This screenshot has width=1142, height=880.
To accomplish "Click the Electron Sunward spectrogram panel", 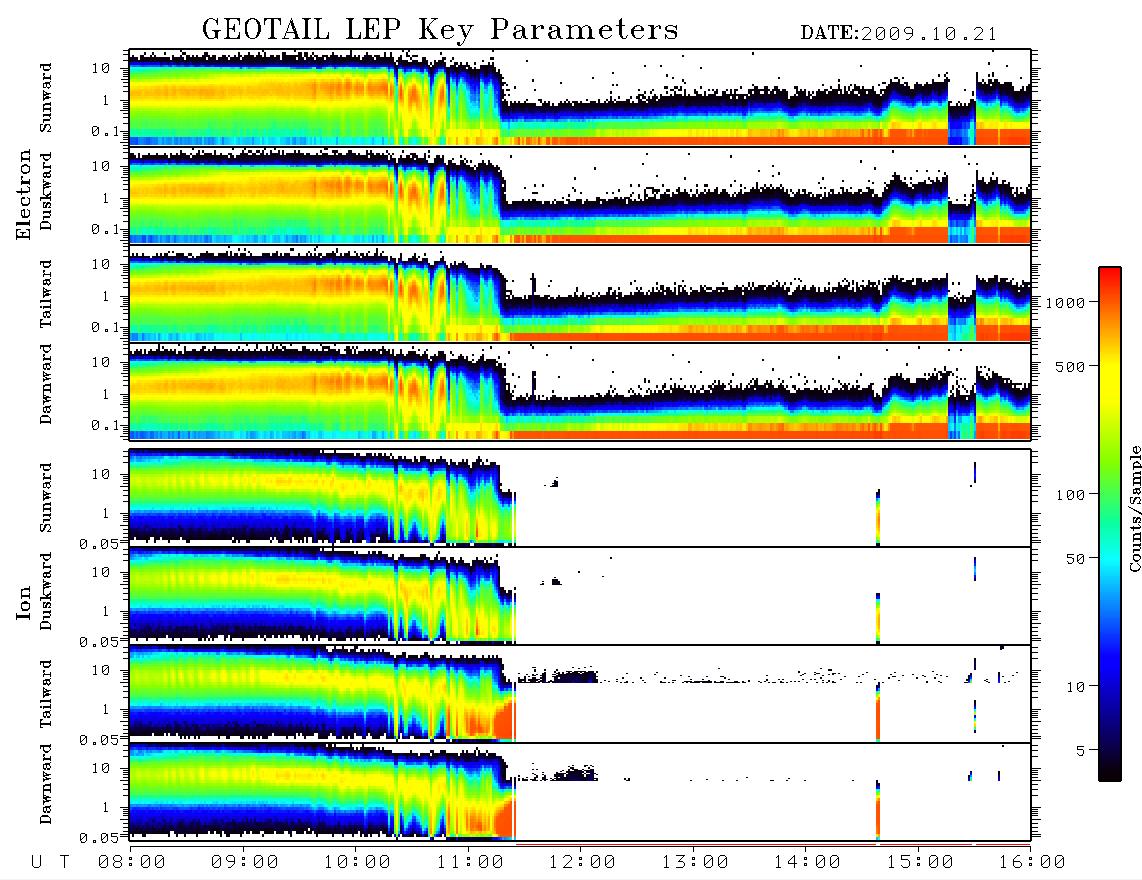I will 580,98.
